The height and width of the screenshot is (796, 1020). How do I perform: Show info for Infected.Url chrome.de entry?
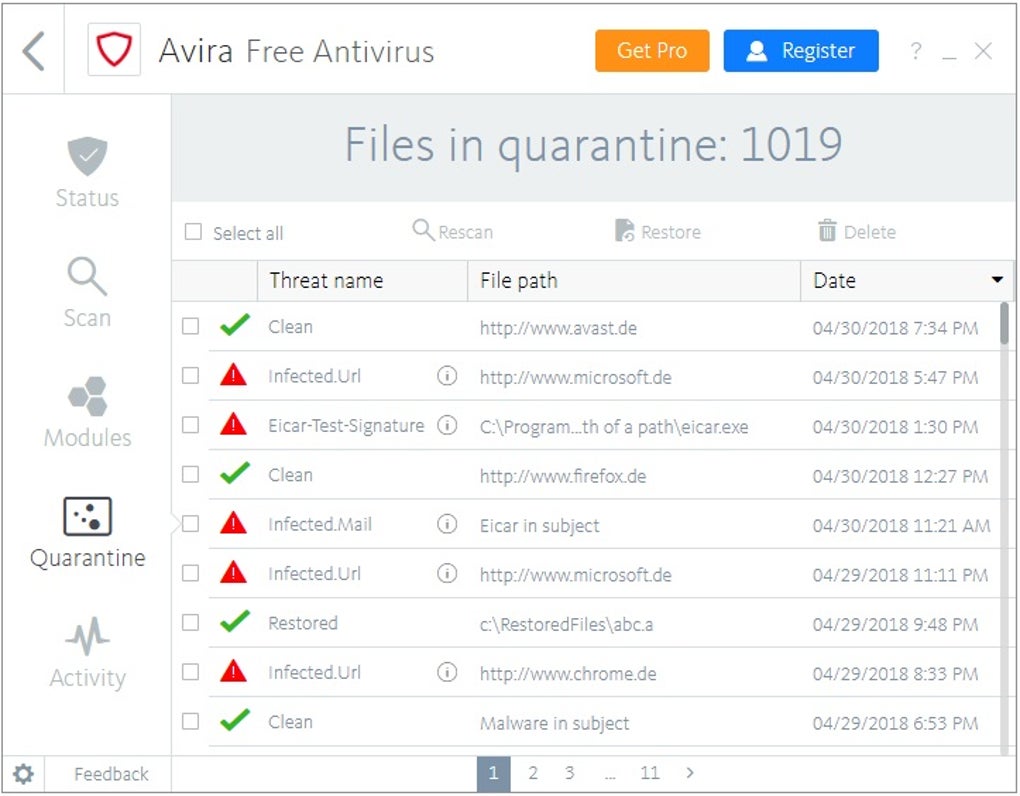coord(447,672)
